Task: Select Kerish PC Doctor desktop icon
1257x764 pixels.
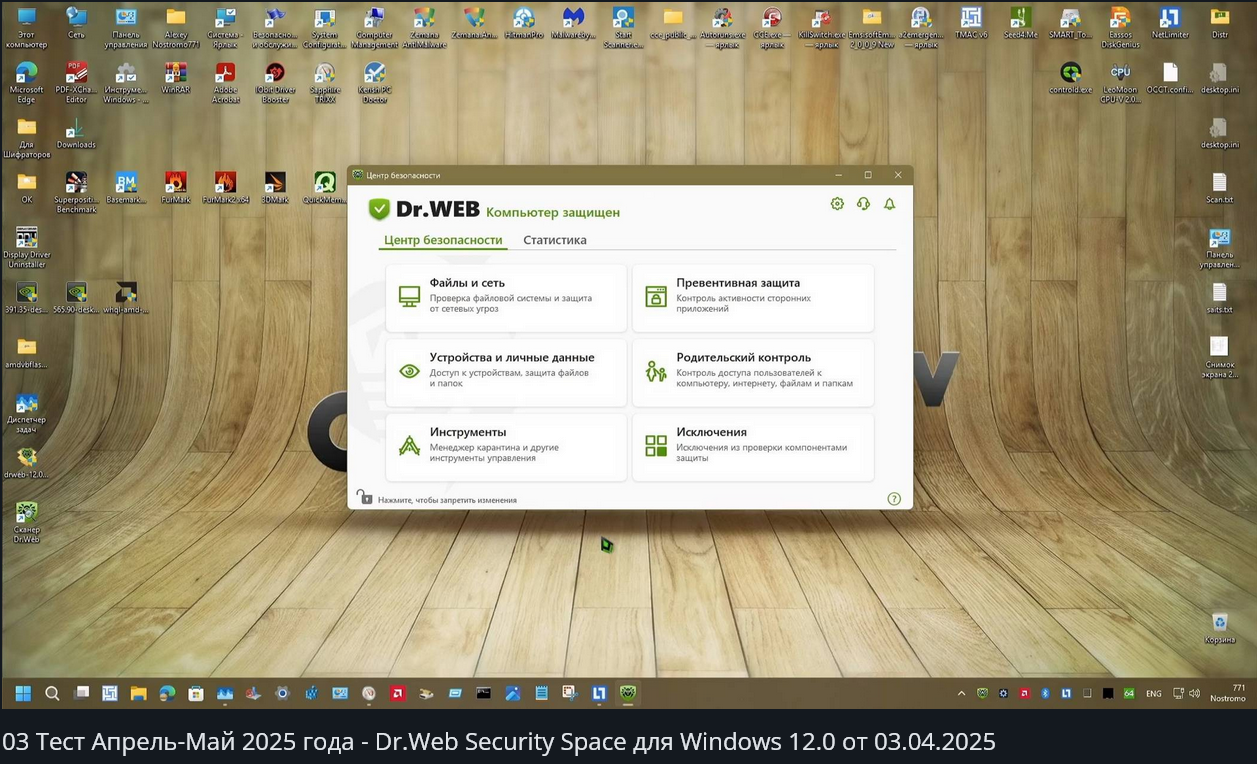Action: tap(375, 83)
